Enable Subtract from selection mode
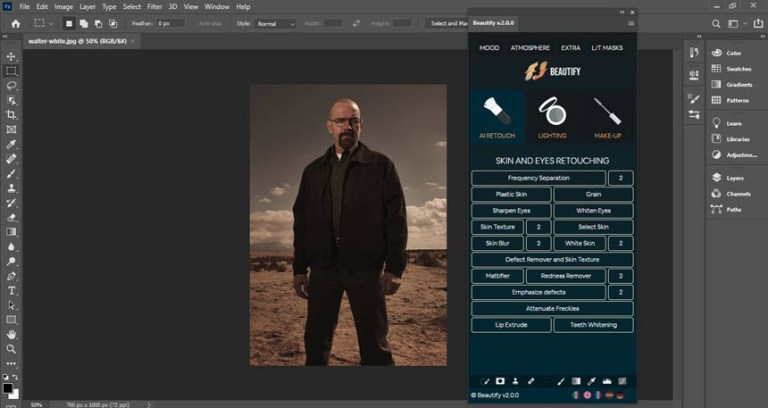The height and width of the screenshot is (408, 768). pos(98,24)
